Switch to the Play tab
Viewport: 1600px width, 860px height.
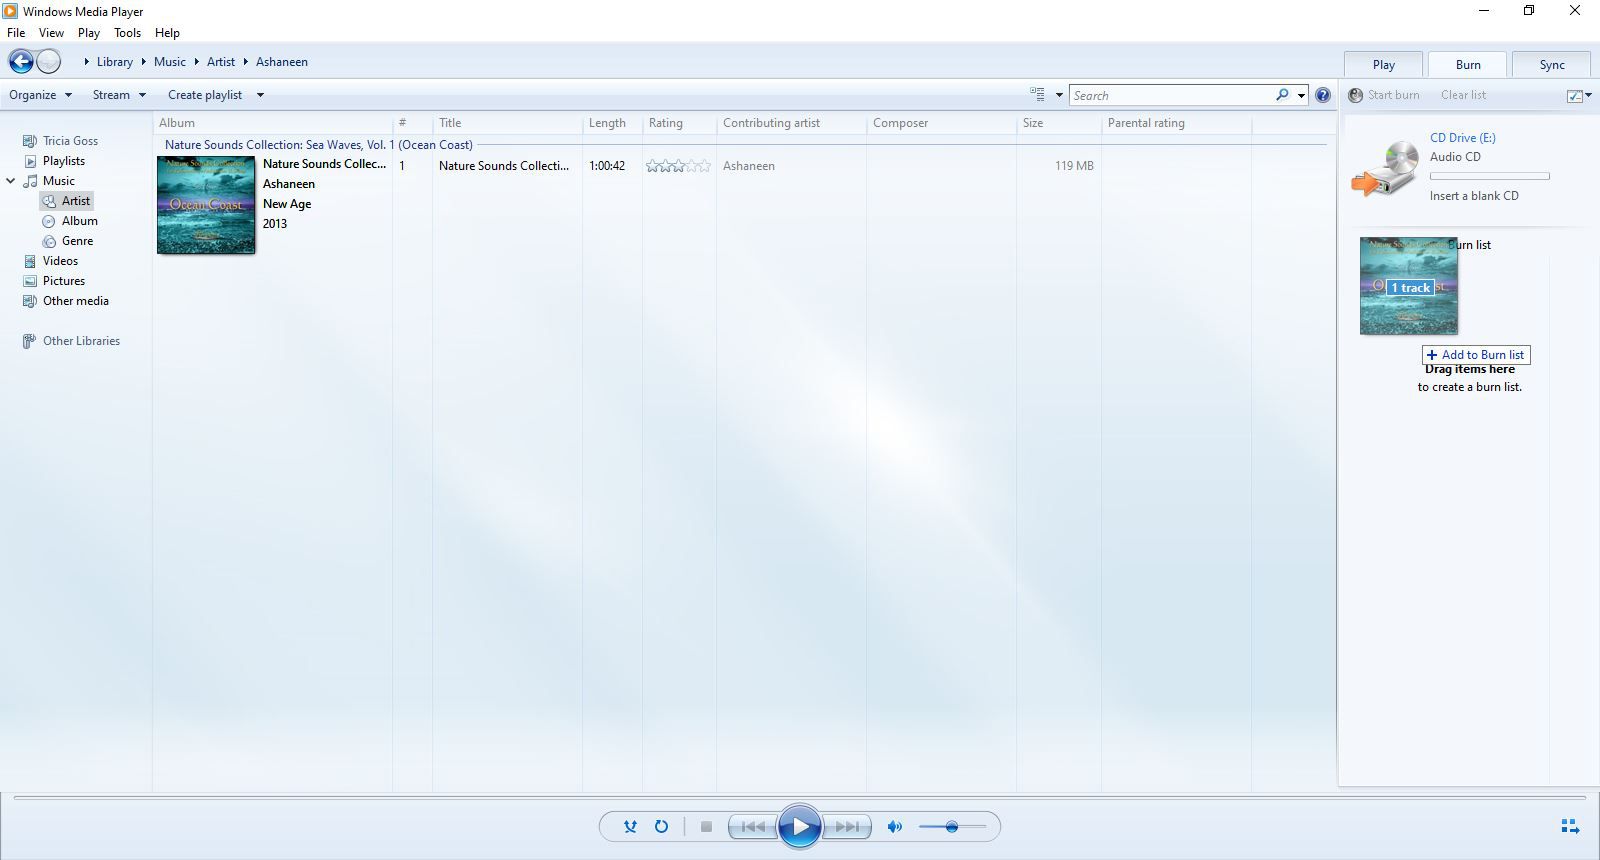[1384, 64]
